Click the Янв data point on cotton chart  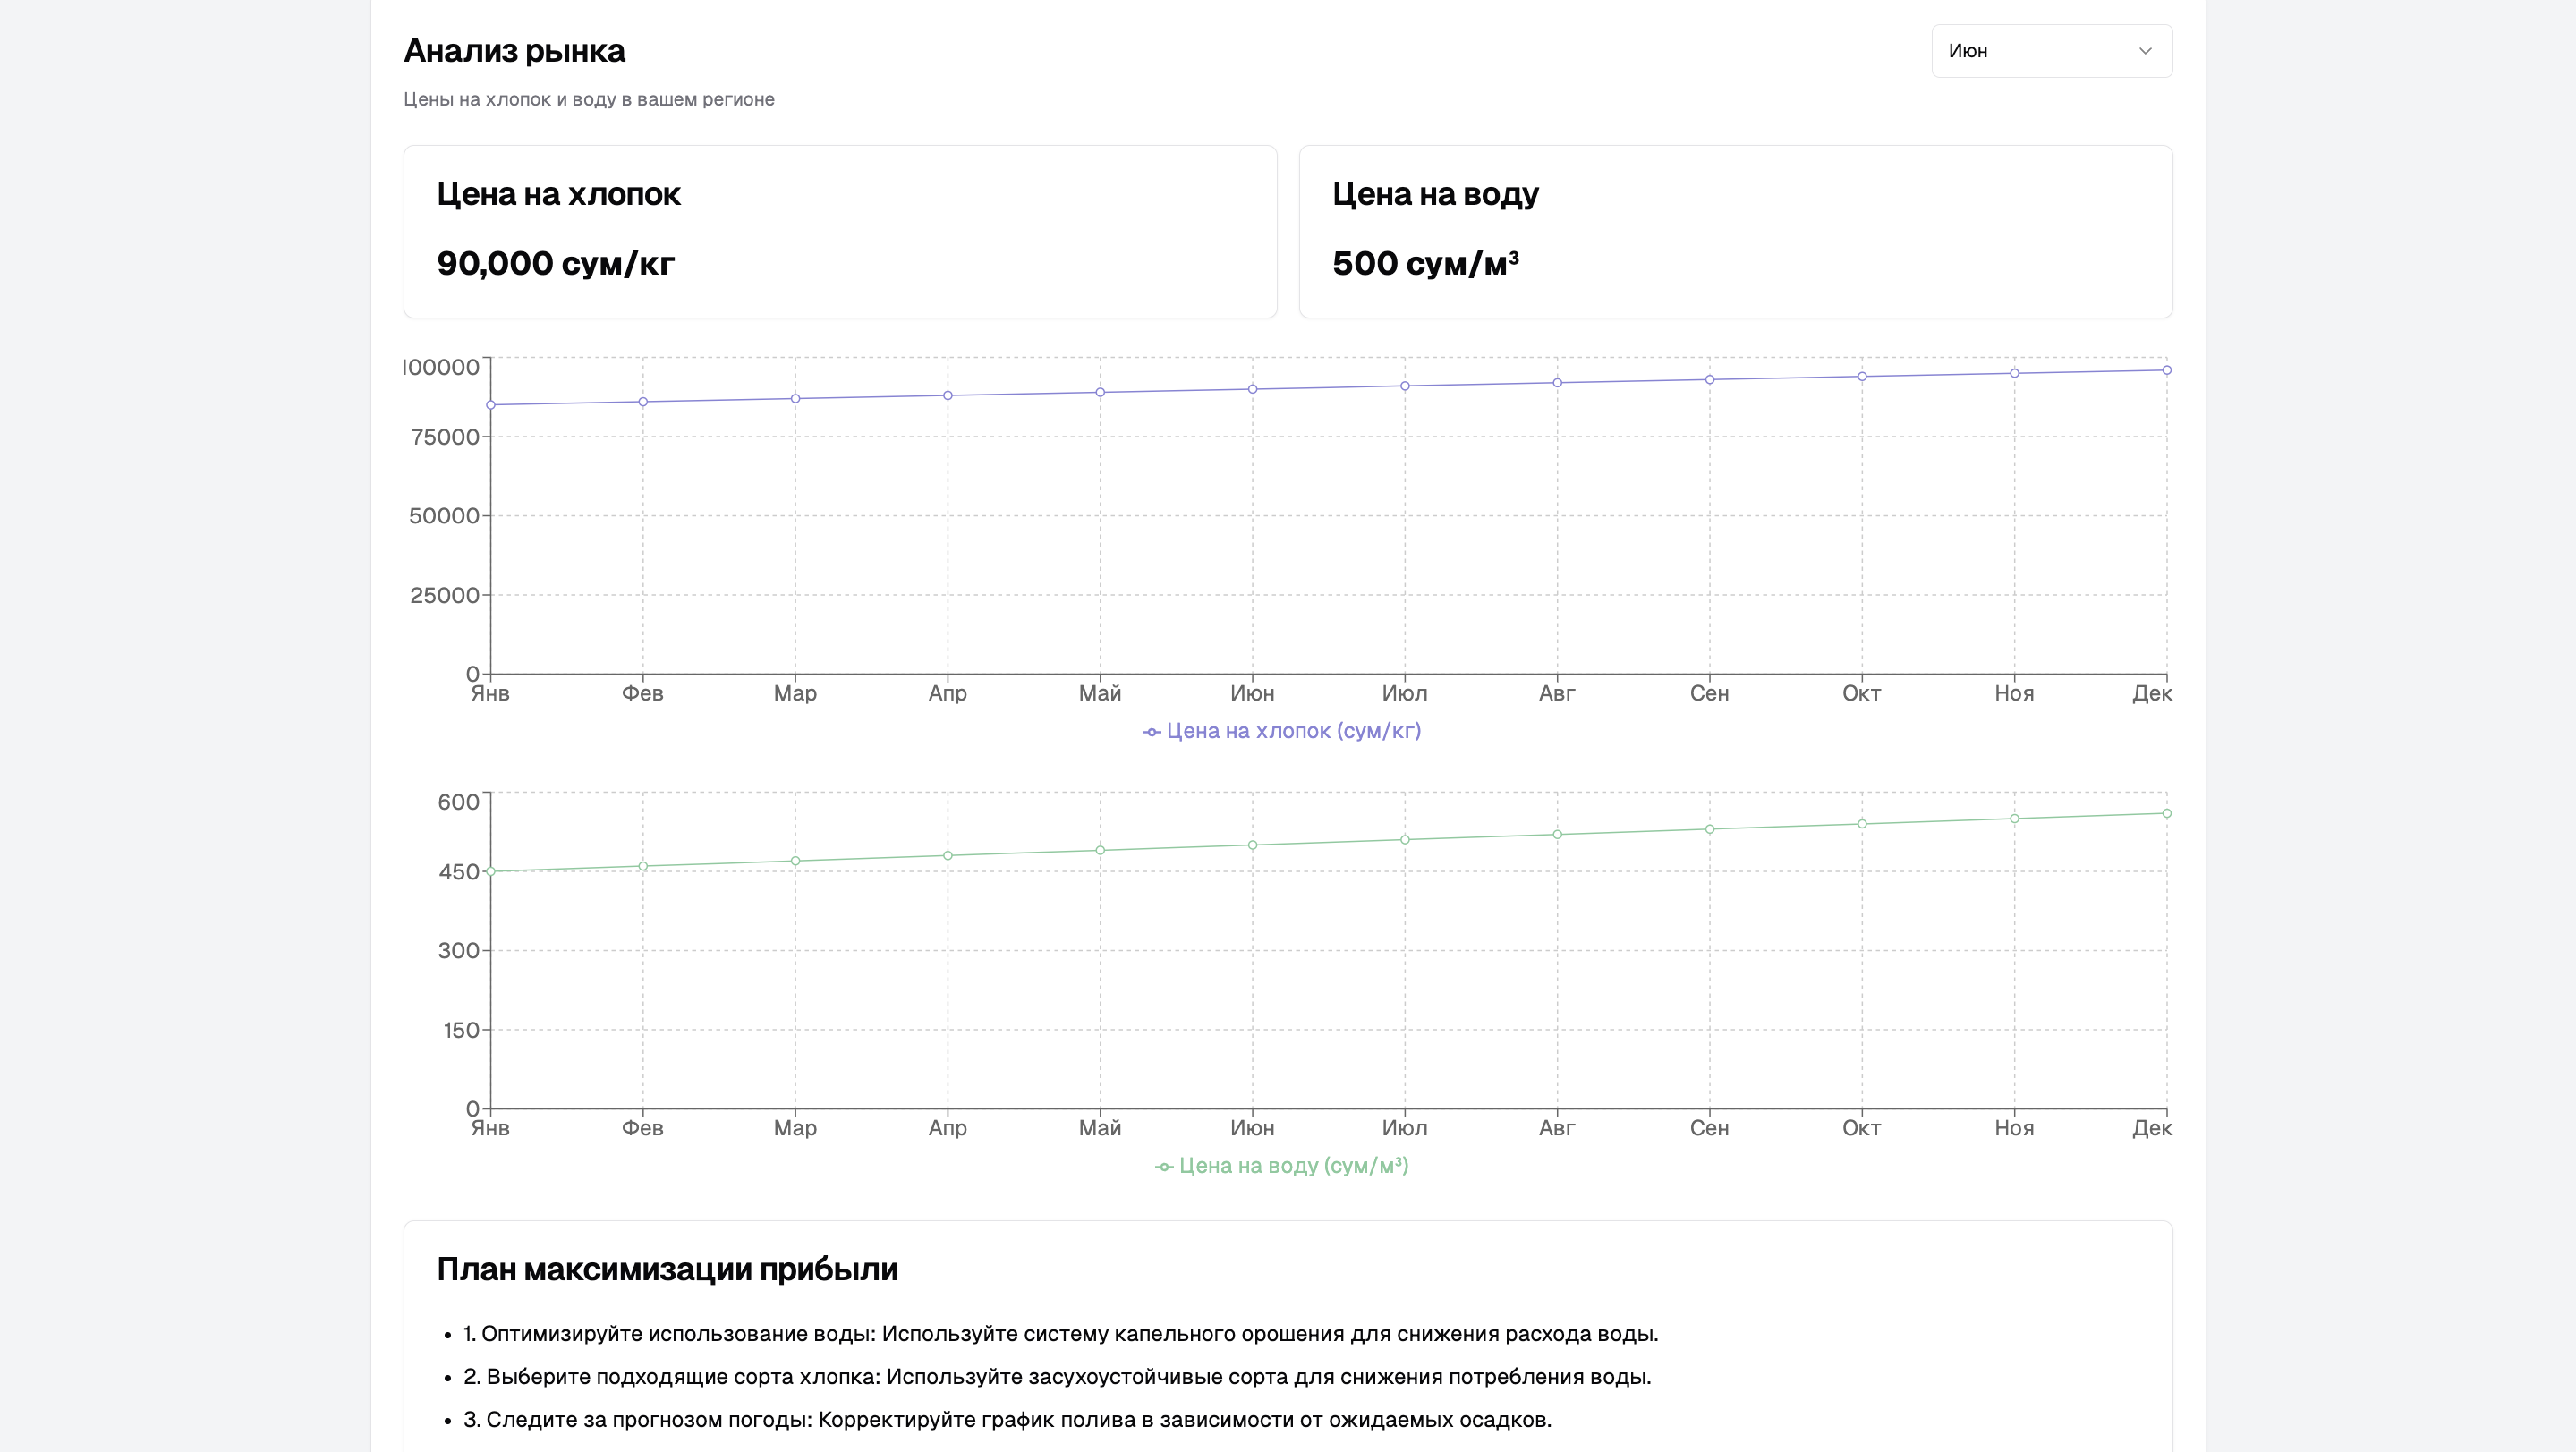(x=491, y=405)
